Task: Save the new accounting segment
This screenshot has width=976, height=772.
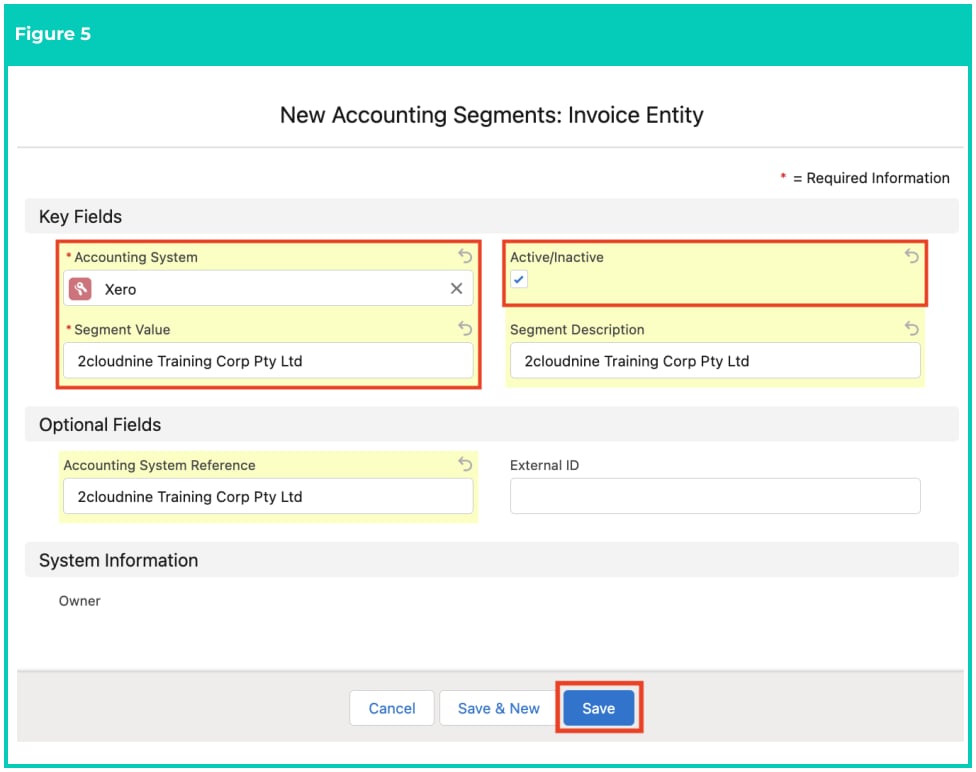Action: coord(599,708)
